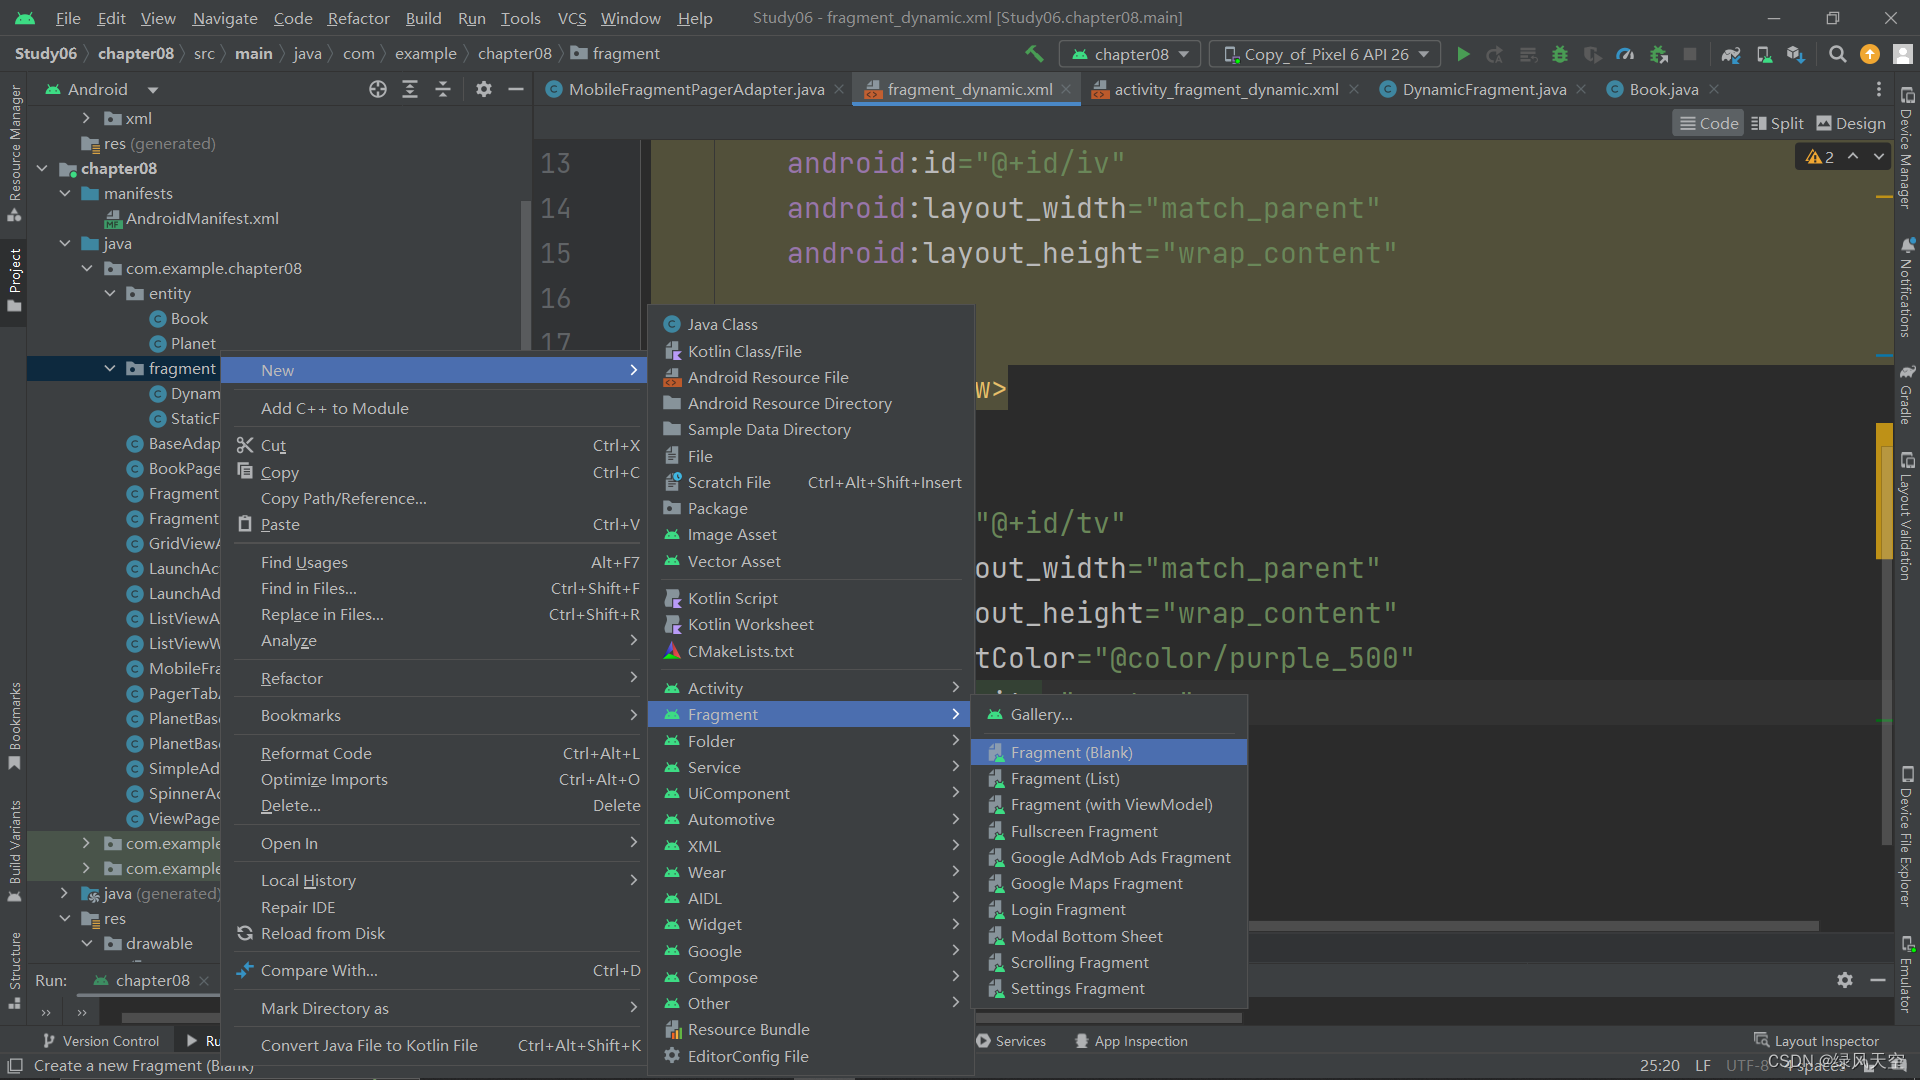Open the Copy_of_Pixel 6 API 26 device dropdown
This screenshot has height=1080, width=1920.
[1325, 54]
